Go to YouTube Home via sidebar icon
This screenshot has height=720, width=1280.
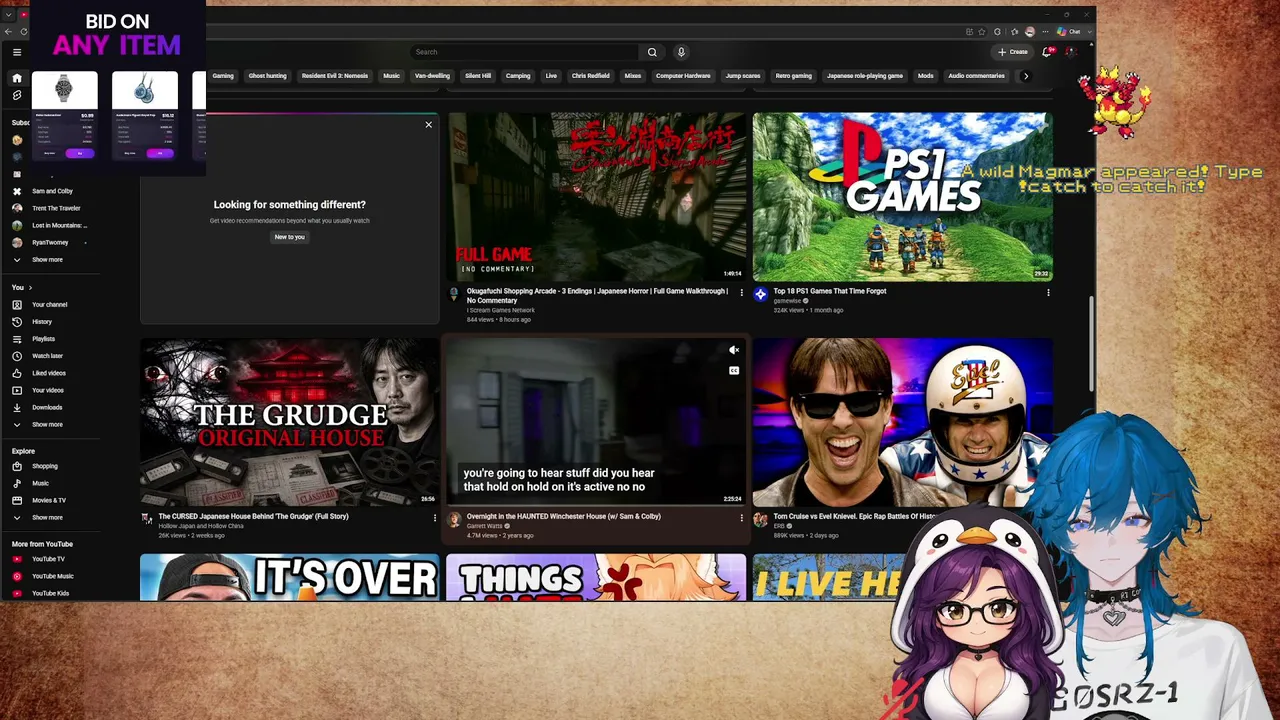pos(17,78)
